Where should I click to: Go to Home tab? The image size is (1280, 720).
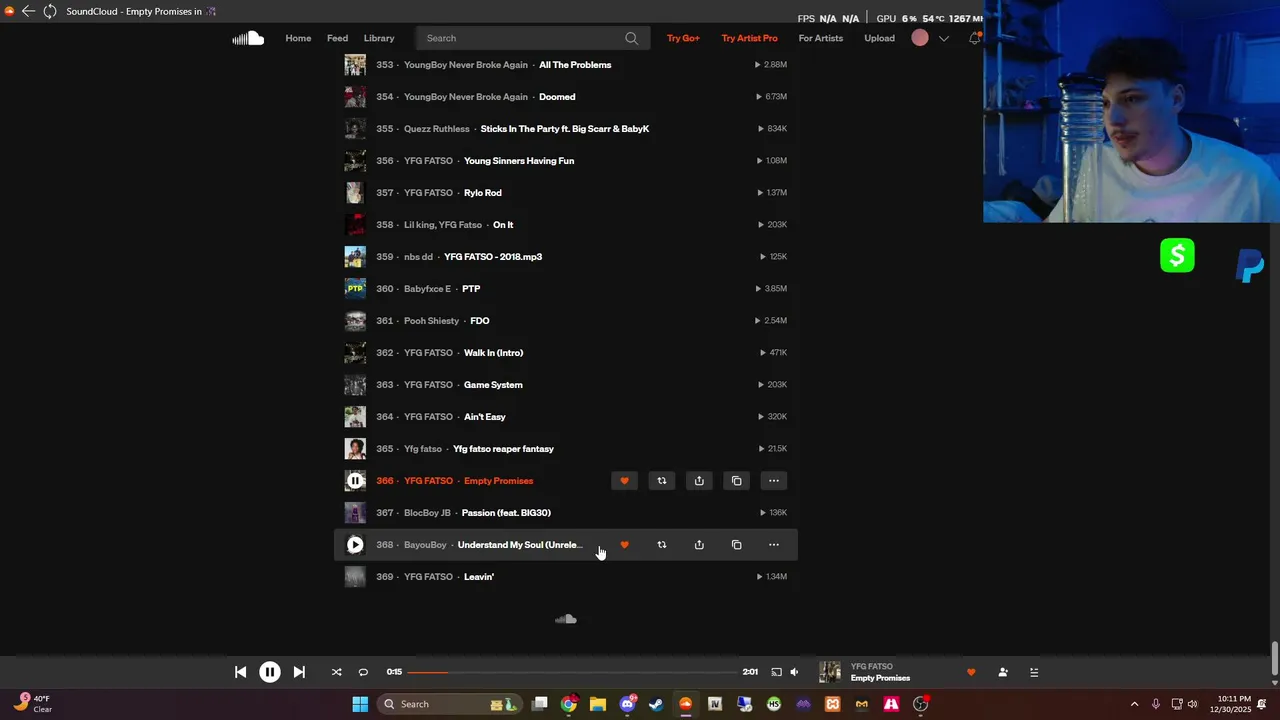click(x=298, y=38)
